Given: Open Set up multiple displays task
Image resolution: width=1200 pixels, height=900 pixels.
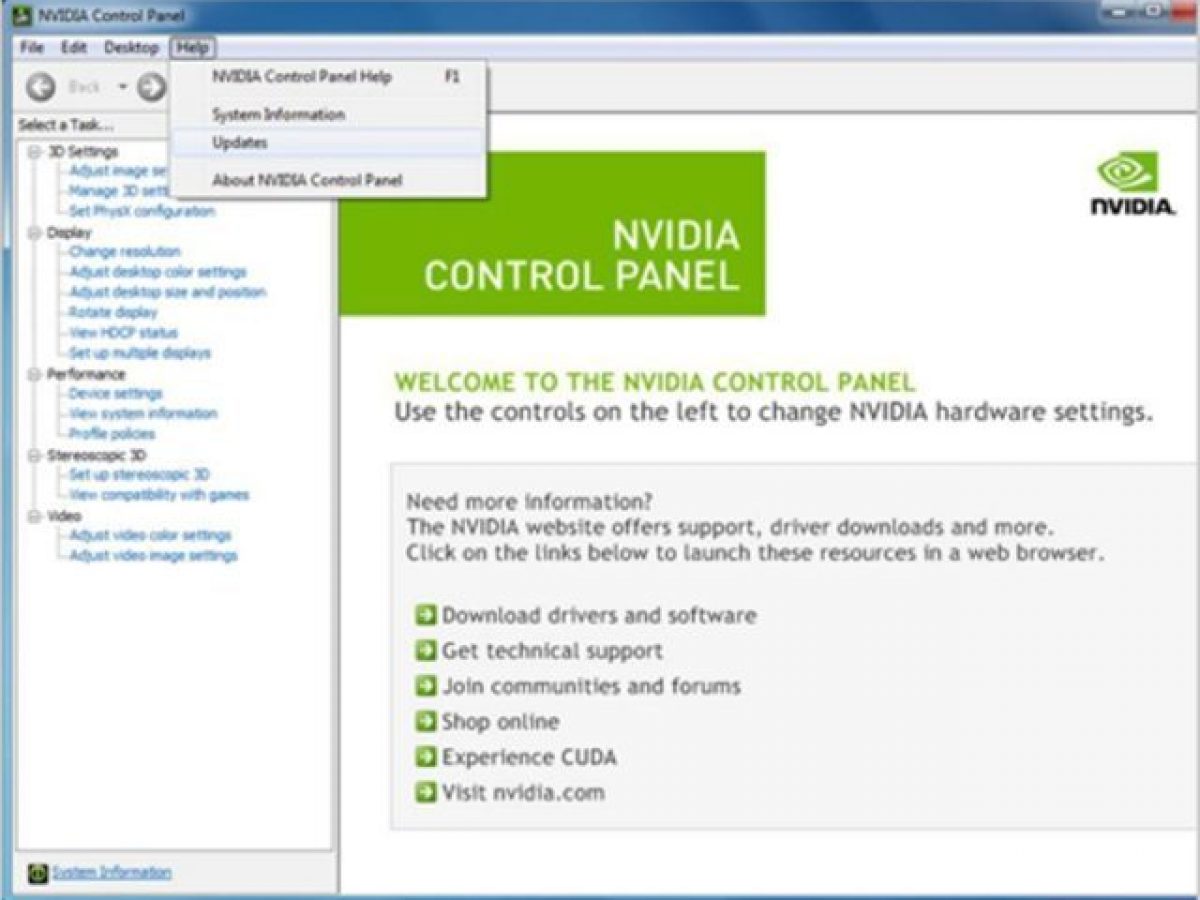Looking at the screenshot, I should click(139, 353).
